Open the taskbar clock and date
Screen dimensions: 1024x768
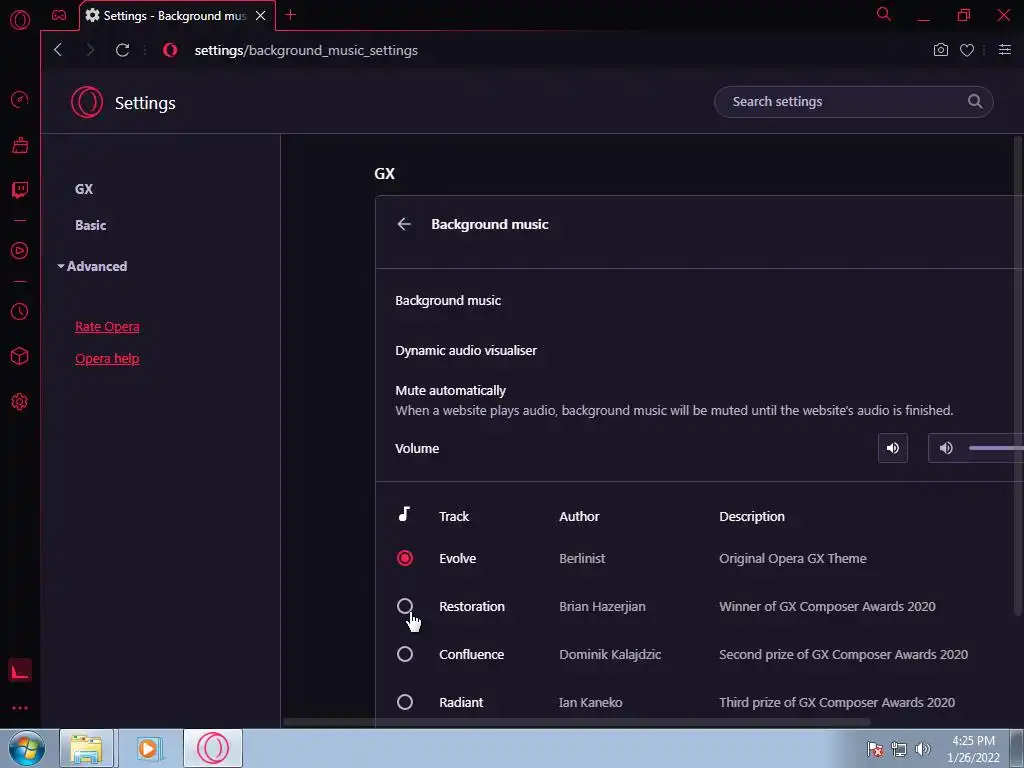(973, 749)
